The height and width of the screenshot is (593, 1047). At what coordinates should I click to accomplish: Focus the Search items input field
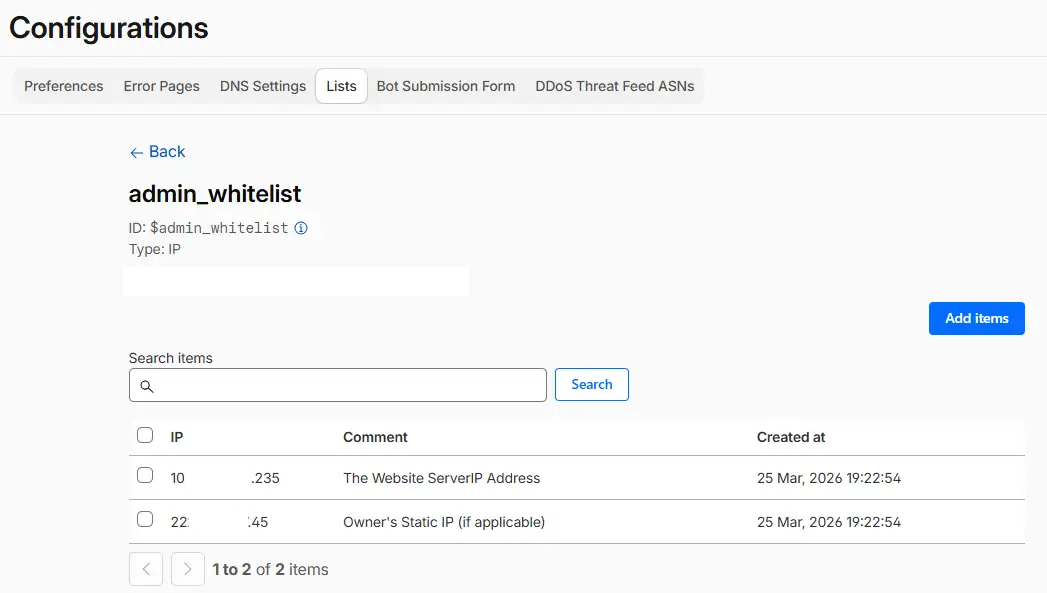click(x=338, y=385)
